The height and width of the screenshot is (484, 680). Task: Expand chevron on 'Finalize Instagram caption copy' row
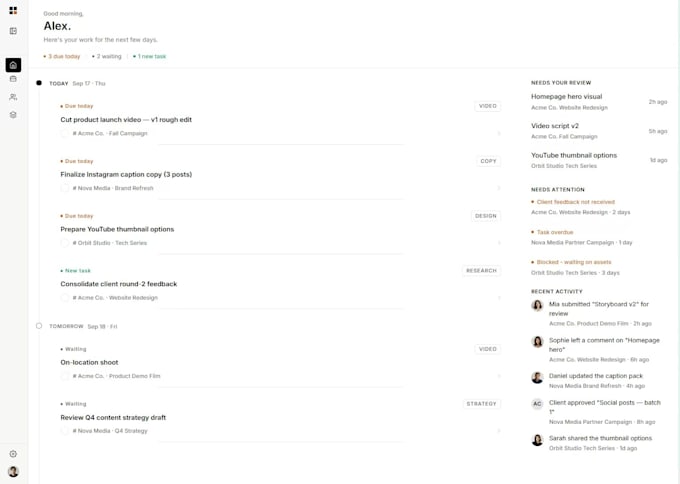[x=499, y=188]
